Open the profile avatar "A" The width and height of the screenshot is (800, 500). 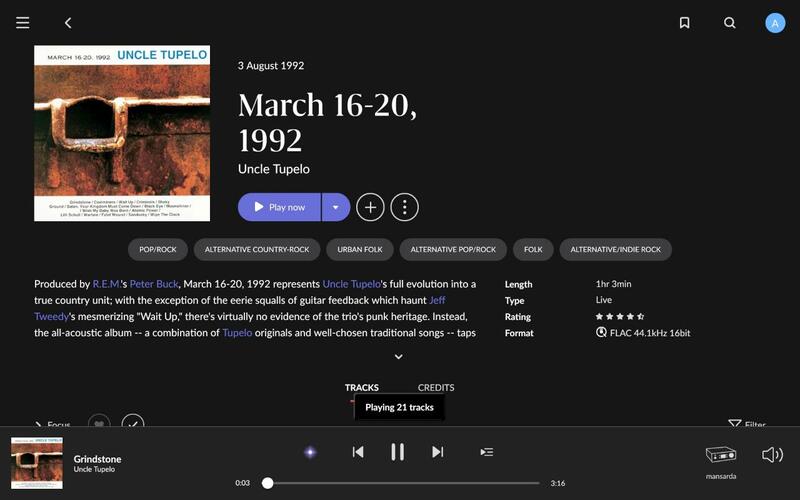coord(774,23)
